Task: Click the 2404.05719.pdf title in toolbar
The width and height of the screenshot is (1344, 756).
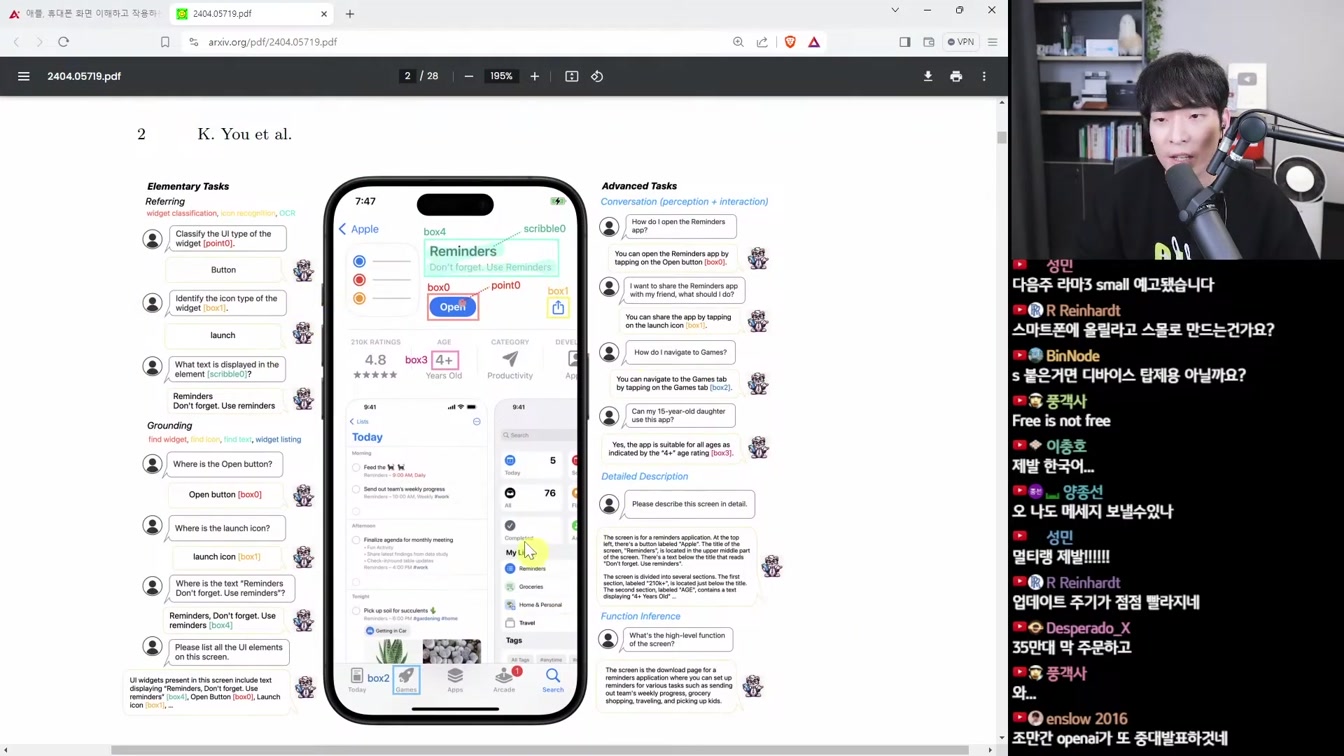Action: tap(84, 76)
